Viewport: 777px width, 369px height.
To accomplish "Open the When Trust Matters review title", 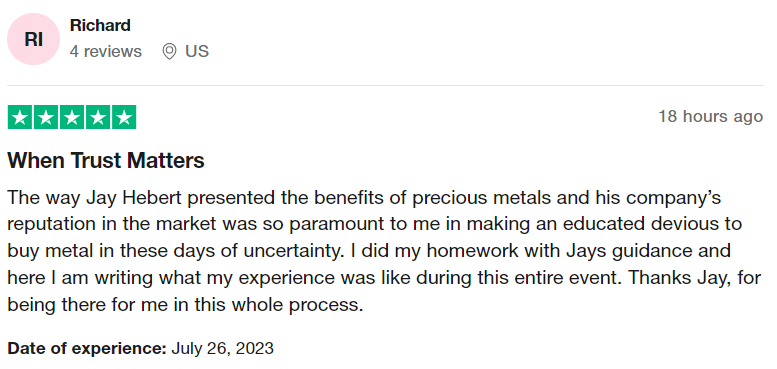I will 106,160.
